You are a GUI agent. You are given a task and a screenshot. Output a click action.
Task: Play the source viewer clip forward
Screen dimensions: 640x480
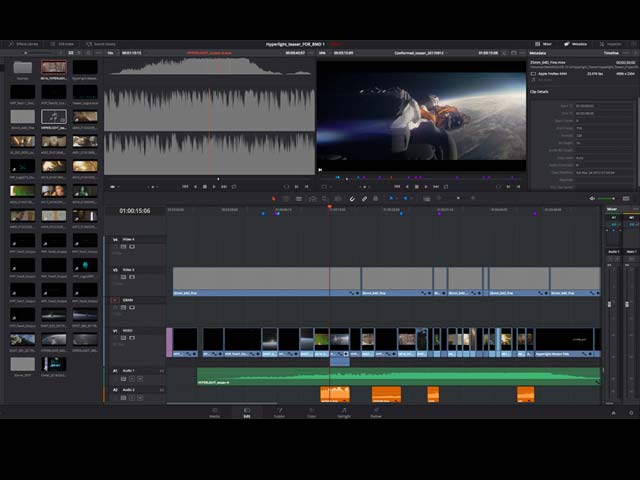click(214, 187)
